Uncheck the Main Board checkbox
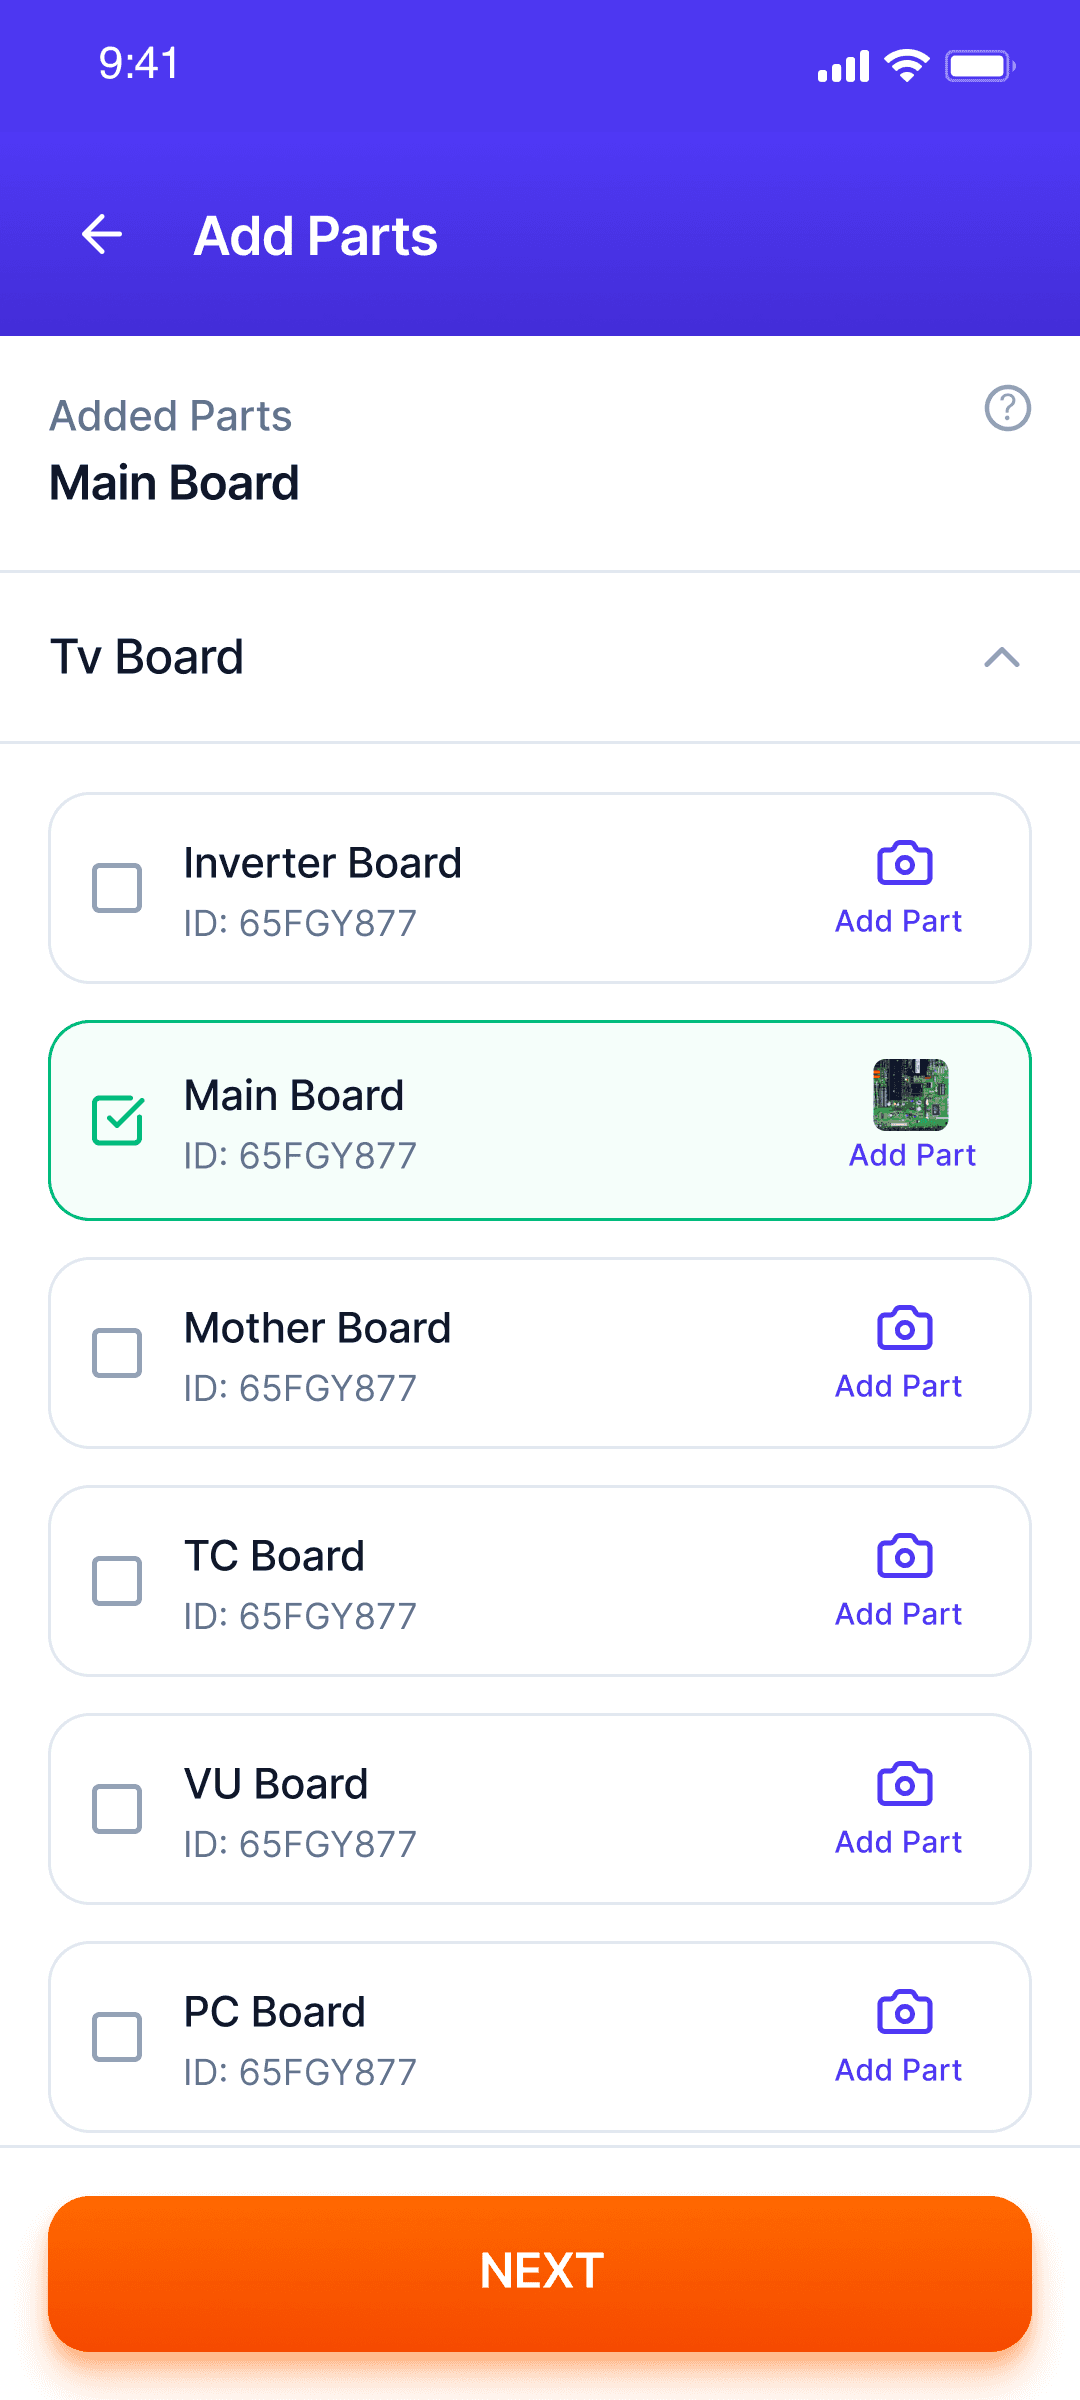The image size is (1080, 2400). (x=117, y=1120)
